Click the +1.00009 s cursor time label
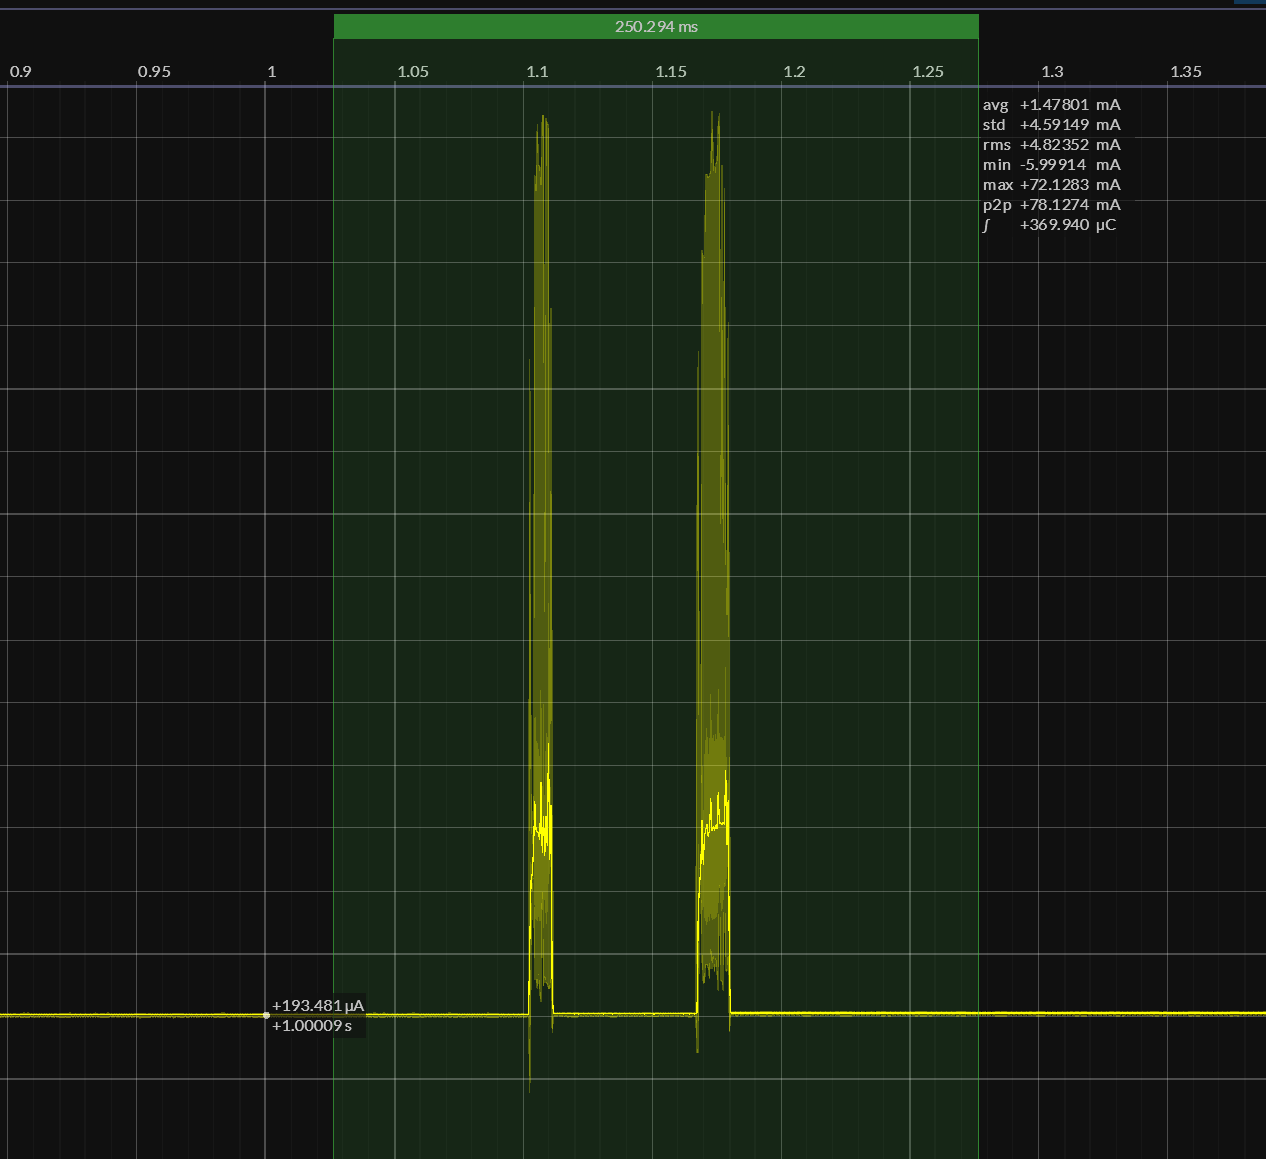 tap(312, 1026)
